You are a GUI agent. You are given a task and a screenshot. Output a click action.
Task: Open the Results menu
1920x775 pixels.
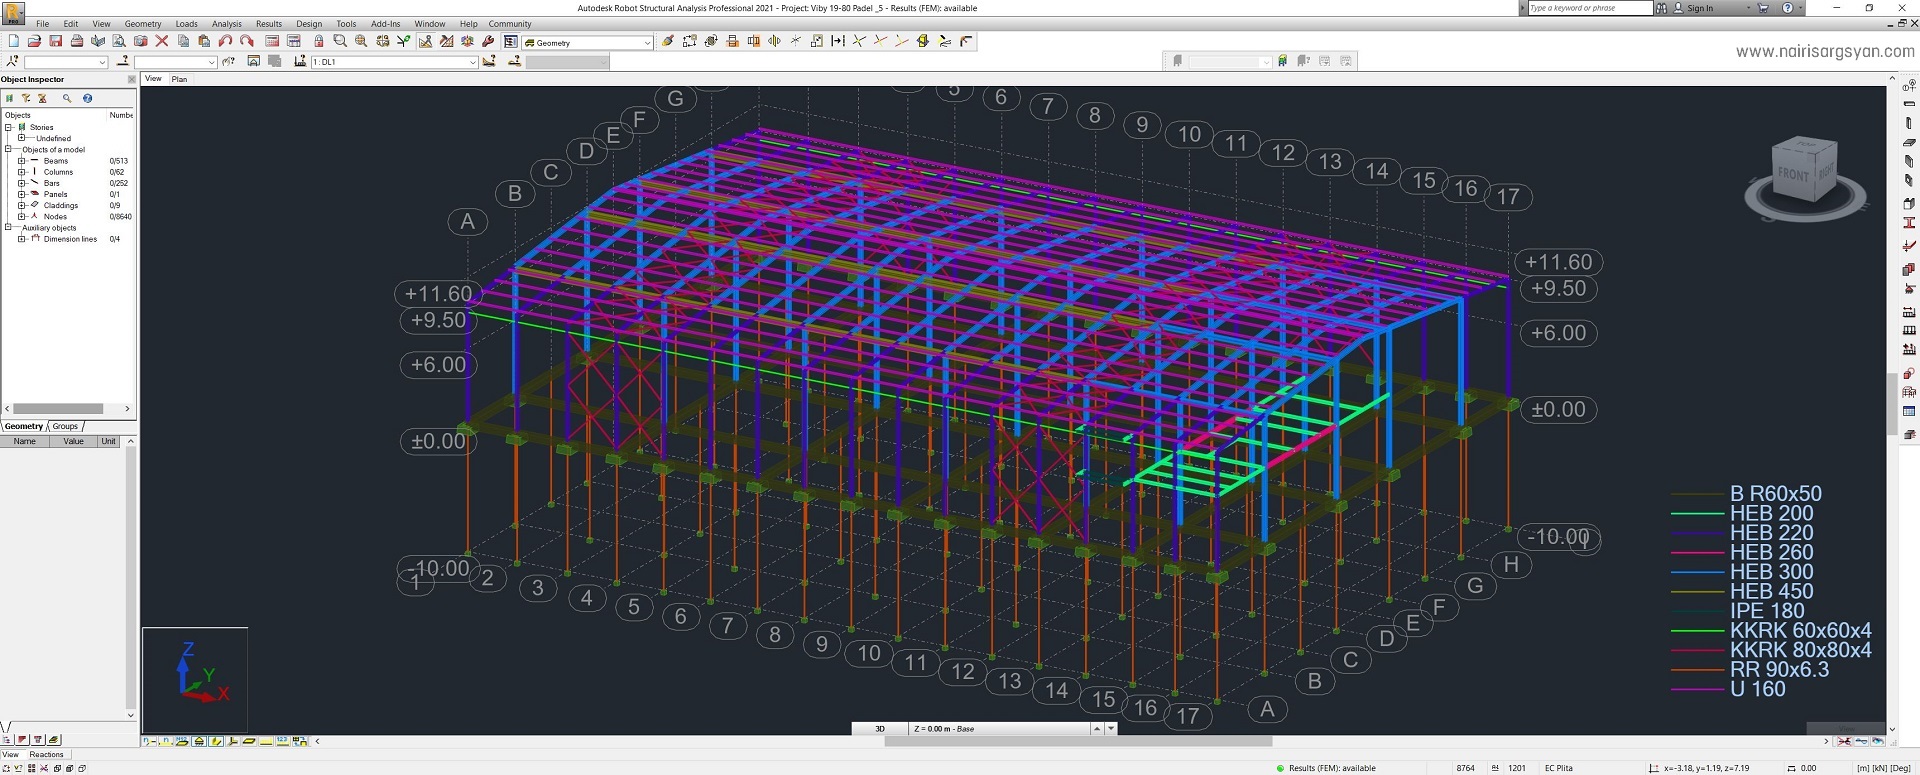coord(268,24)
